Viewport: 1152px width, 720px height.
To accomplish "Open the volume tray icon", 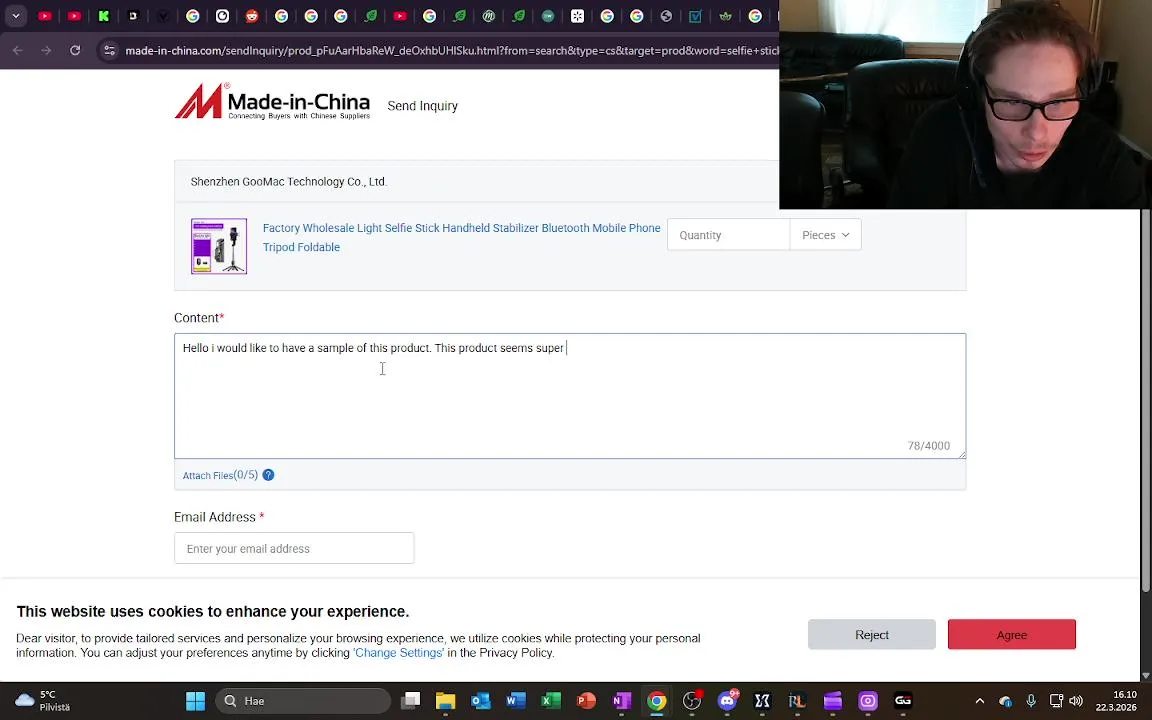I will 1076,701.
